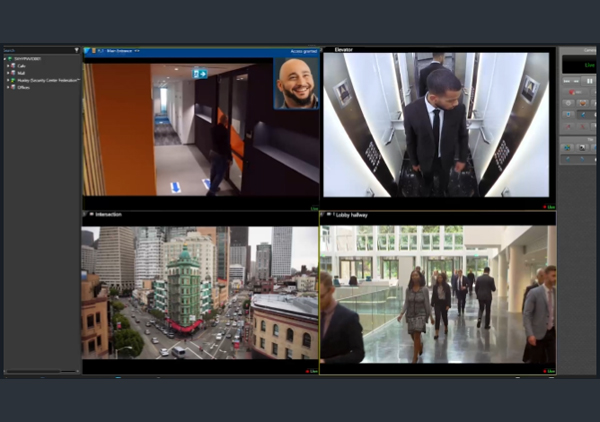Expand the Mall area tree node
This screenshot has height=422, width=600.
coord(8,72)
